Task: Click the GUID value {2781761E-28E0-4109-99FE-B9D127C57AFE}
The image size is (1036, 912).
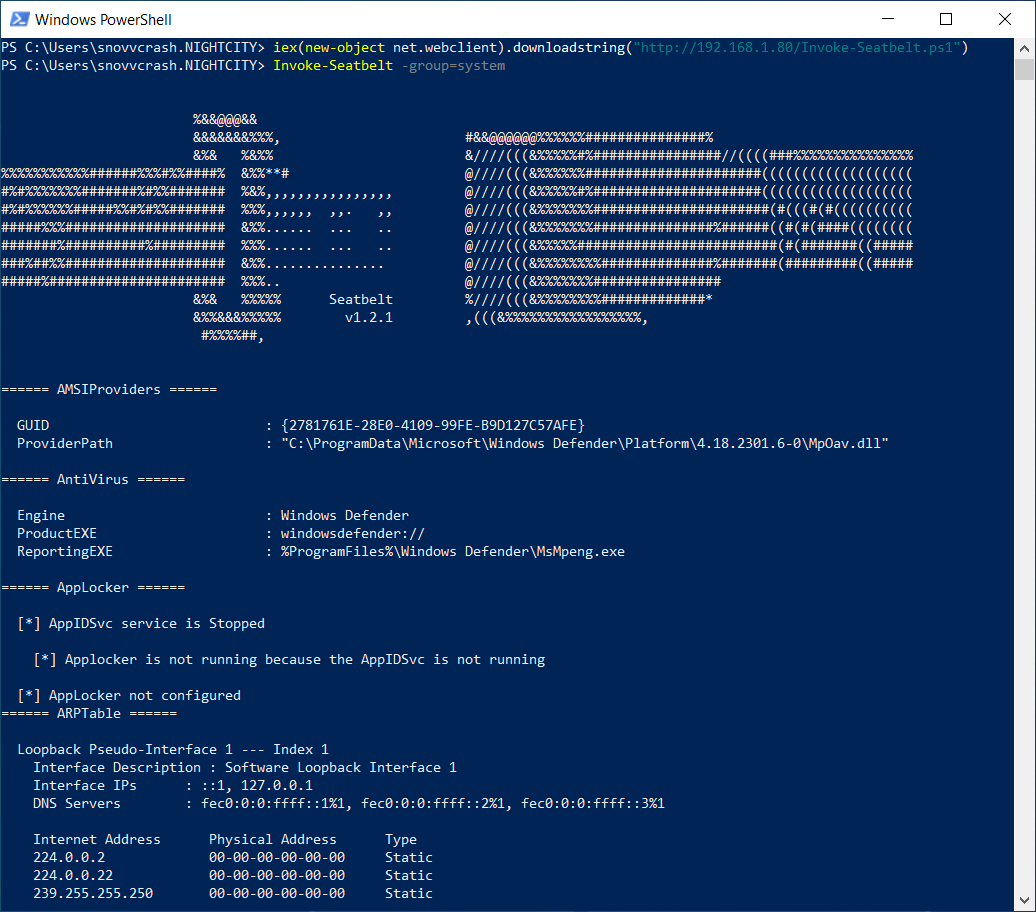Action: [x=433, y=426]
